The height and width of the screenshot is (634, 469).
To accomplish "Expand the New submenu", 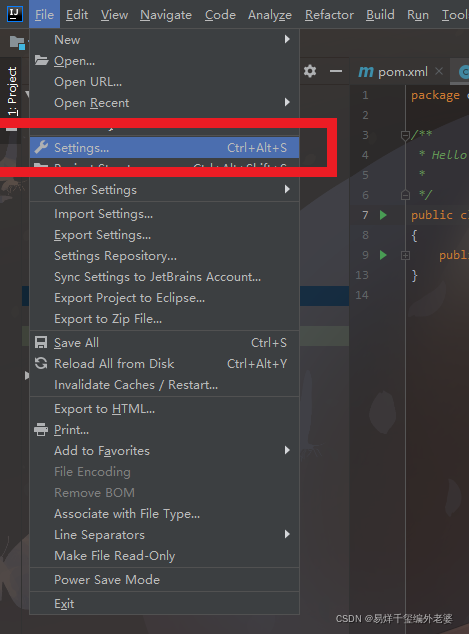I will [x=165, y=40].
